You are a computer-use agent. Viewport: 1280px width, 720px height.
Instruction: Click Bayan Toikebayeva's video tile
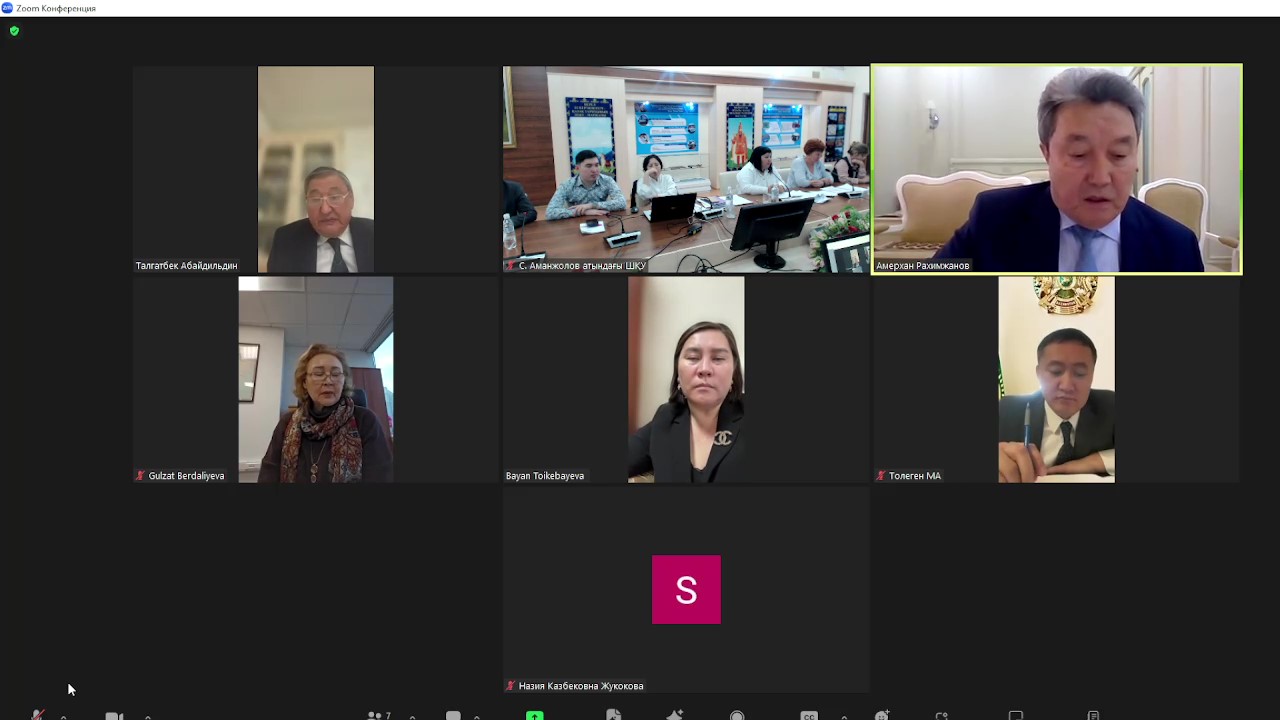686,380
